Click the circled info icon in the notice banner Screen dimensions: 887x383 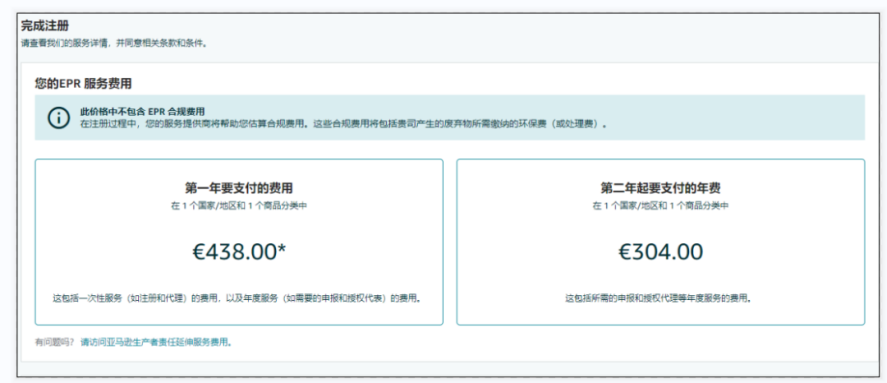[57, 118]
